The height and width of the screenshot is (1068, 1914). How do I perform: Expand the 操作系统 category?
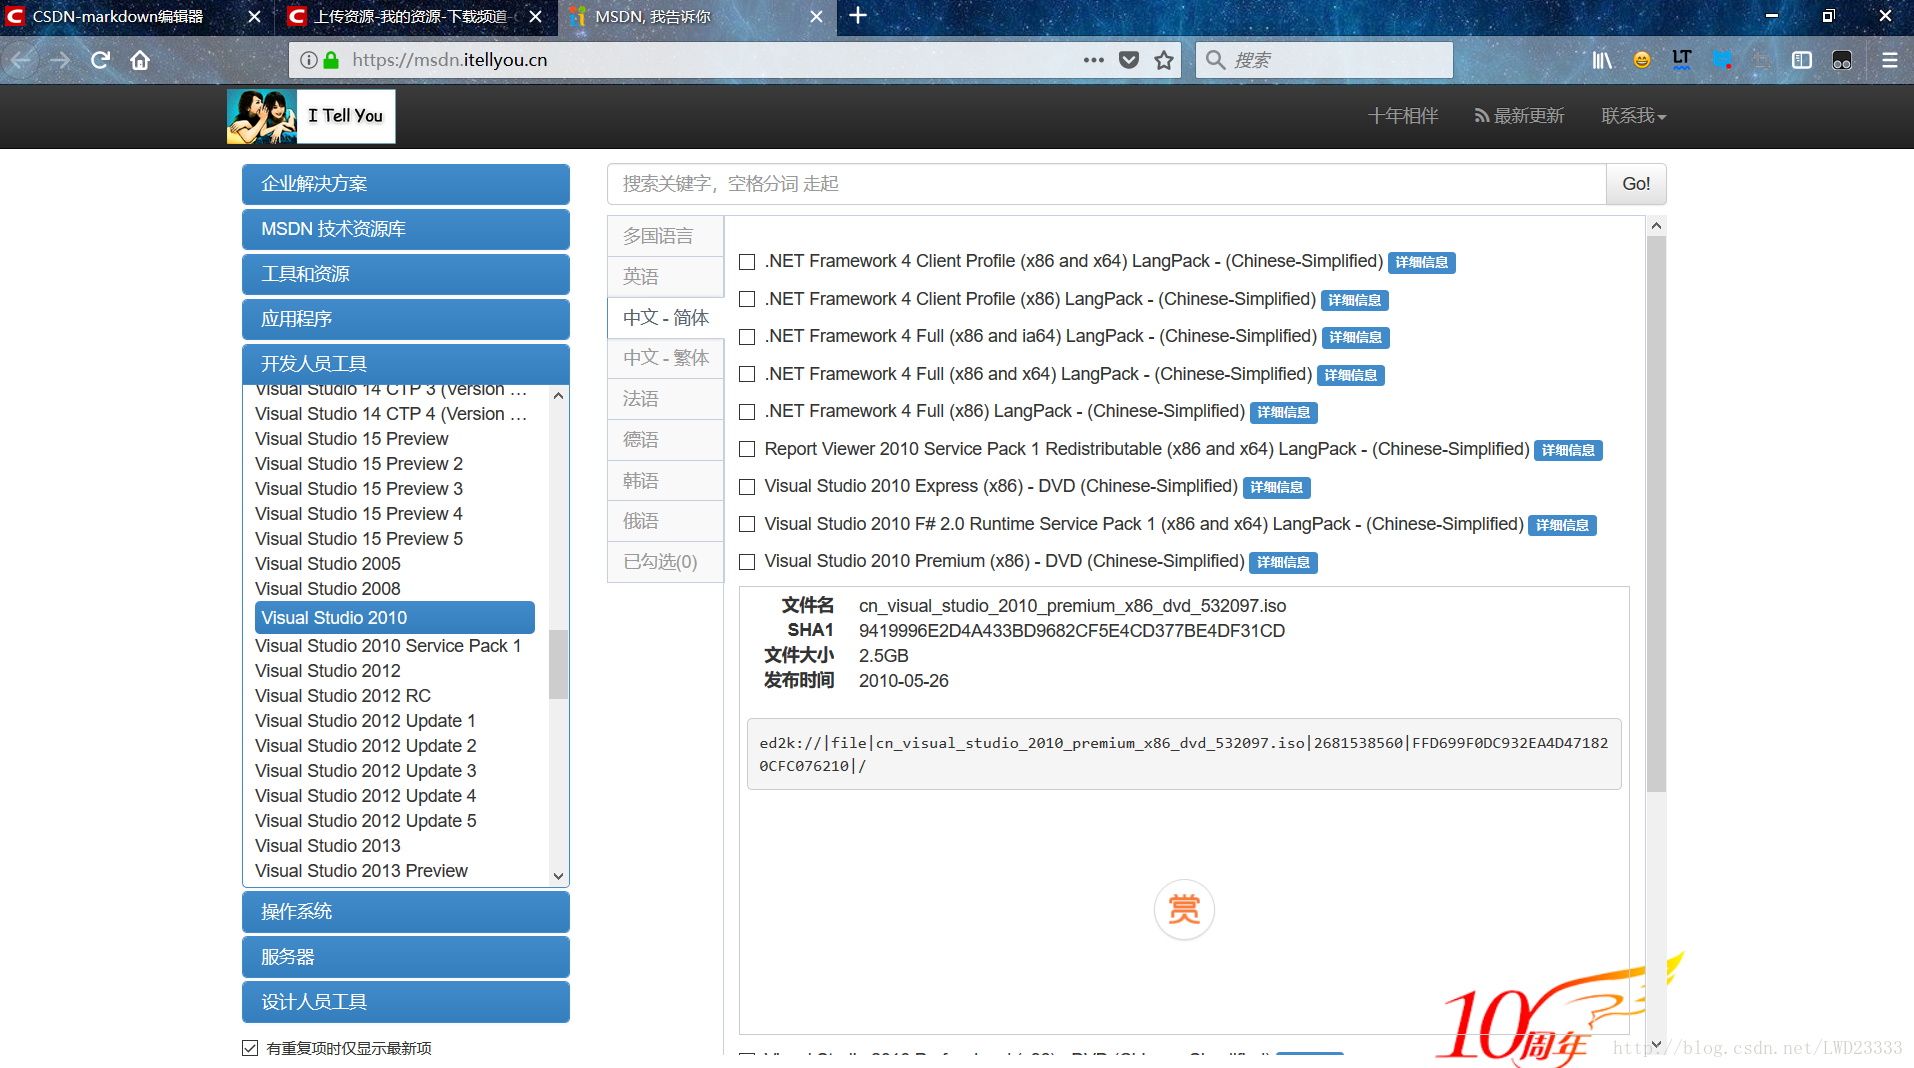click(x=406, y=912)
